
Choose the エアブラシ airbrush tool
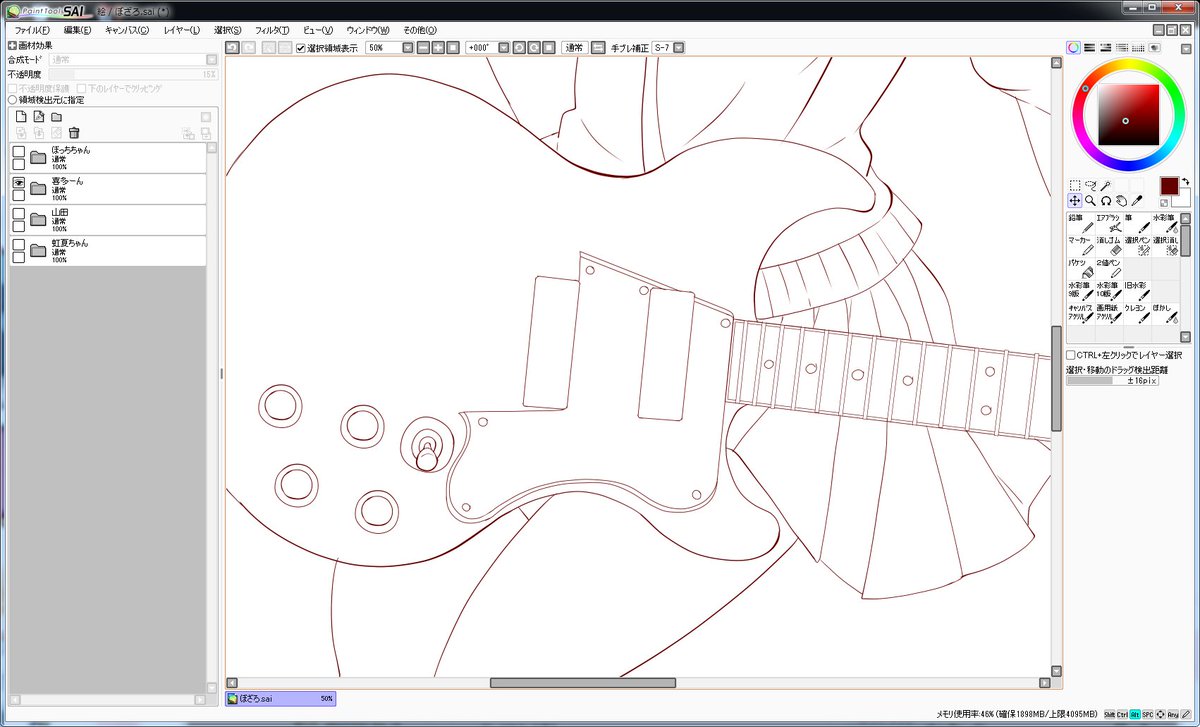1108,223
